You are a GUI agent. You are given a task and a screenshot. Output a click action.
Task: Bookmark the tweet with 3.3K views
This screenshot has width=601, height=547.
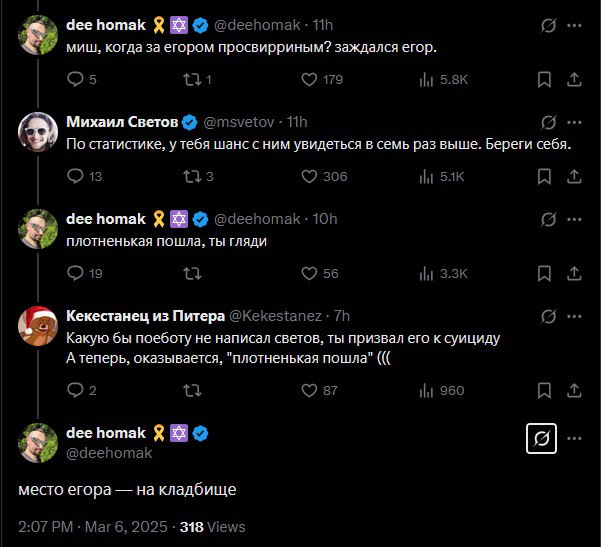pos(545,274)
